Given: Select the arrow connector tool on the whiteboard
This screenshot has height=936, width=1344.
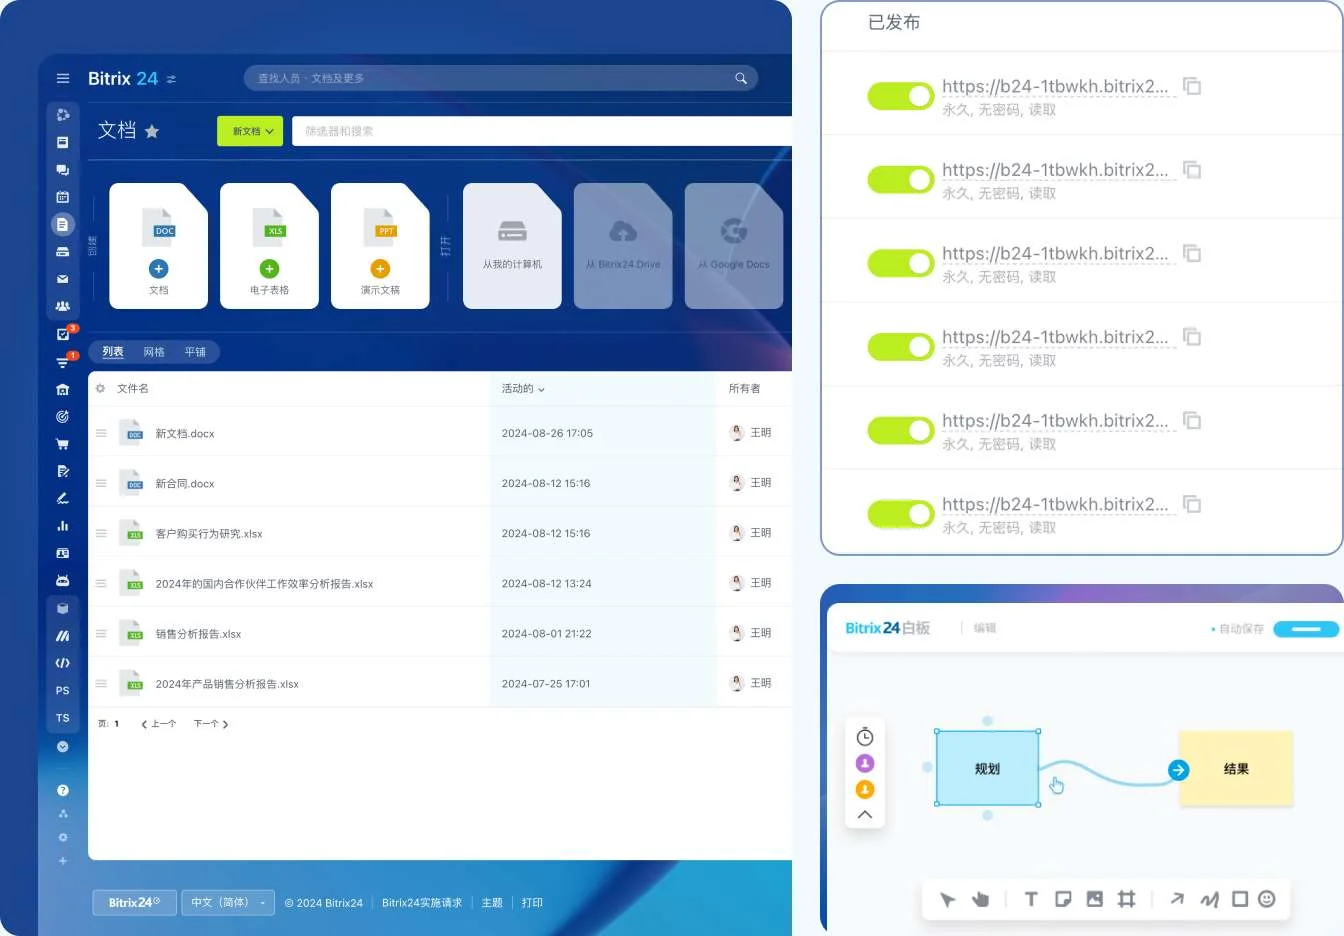Looking at the screenshot, I should 1178,899.
